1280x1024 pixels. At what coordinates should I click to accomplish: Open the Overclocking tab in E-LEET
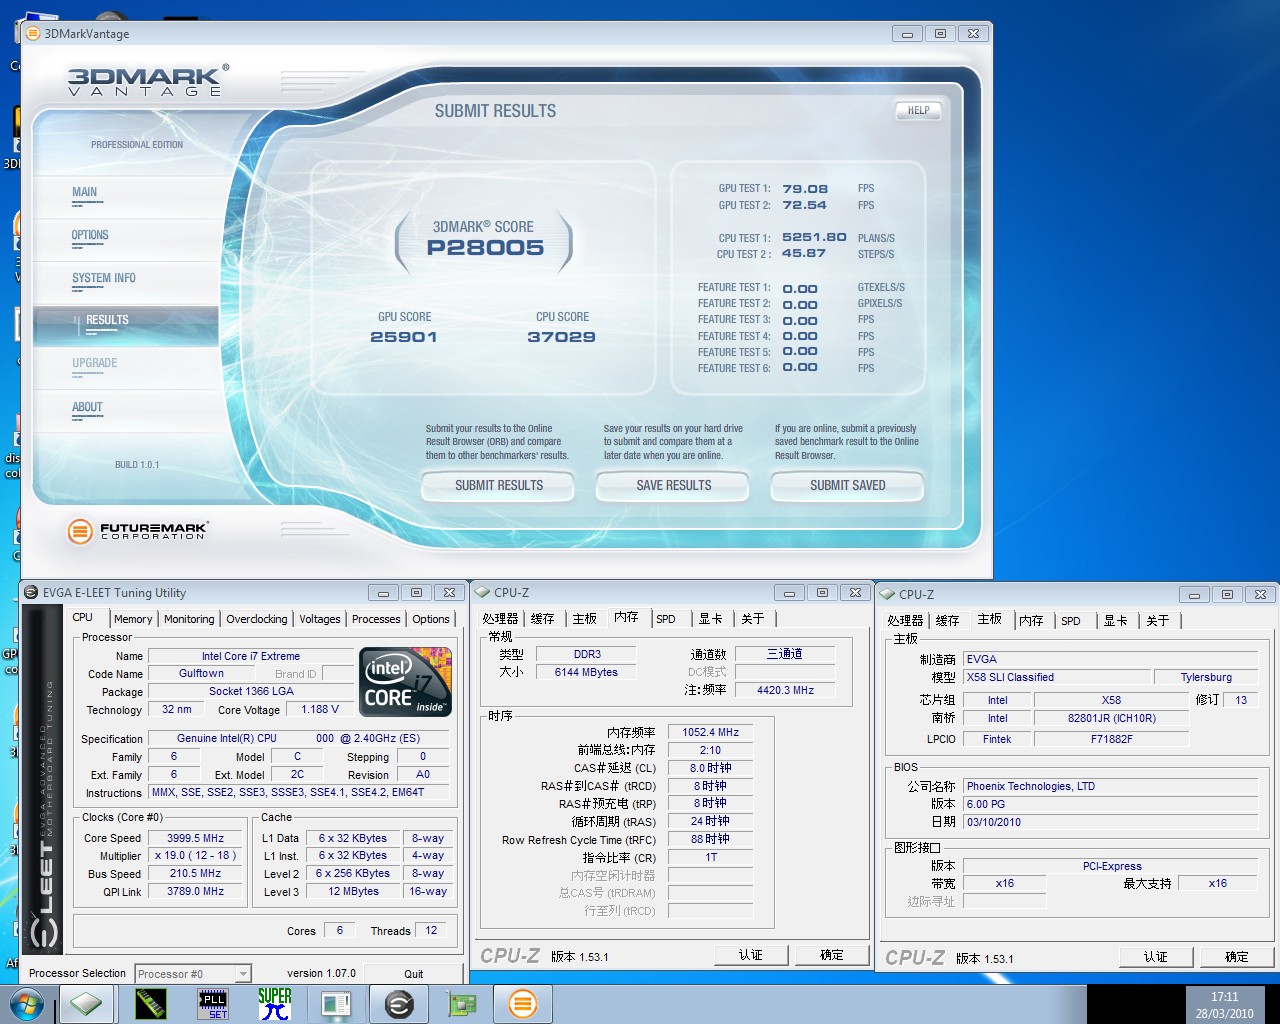point(257,619)
